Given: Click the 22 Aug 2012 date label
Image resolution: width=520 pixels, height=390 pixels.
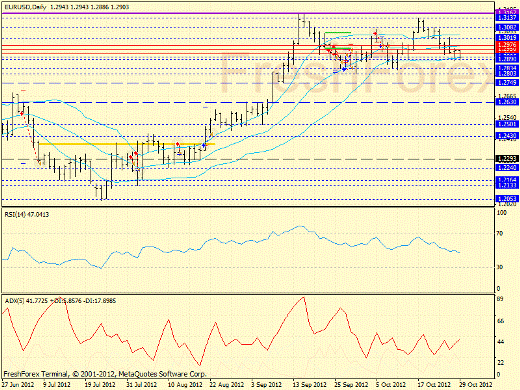Looking at the screenshot, I should click(227, 385).
